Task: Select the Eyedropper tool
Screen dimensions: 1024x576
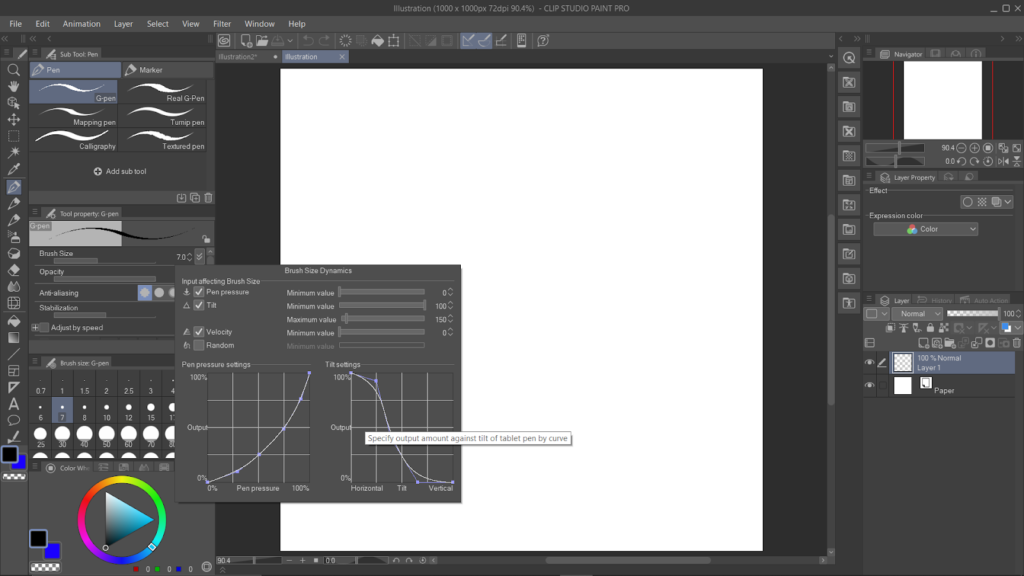Action: 13,169
